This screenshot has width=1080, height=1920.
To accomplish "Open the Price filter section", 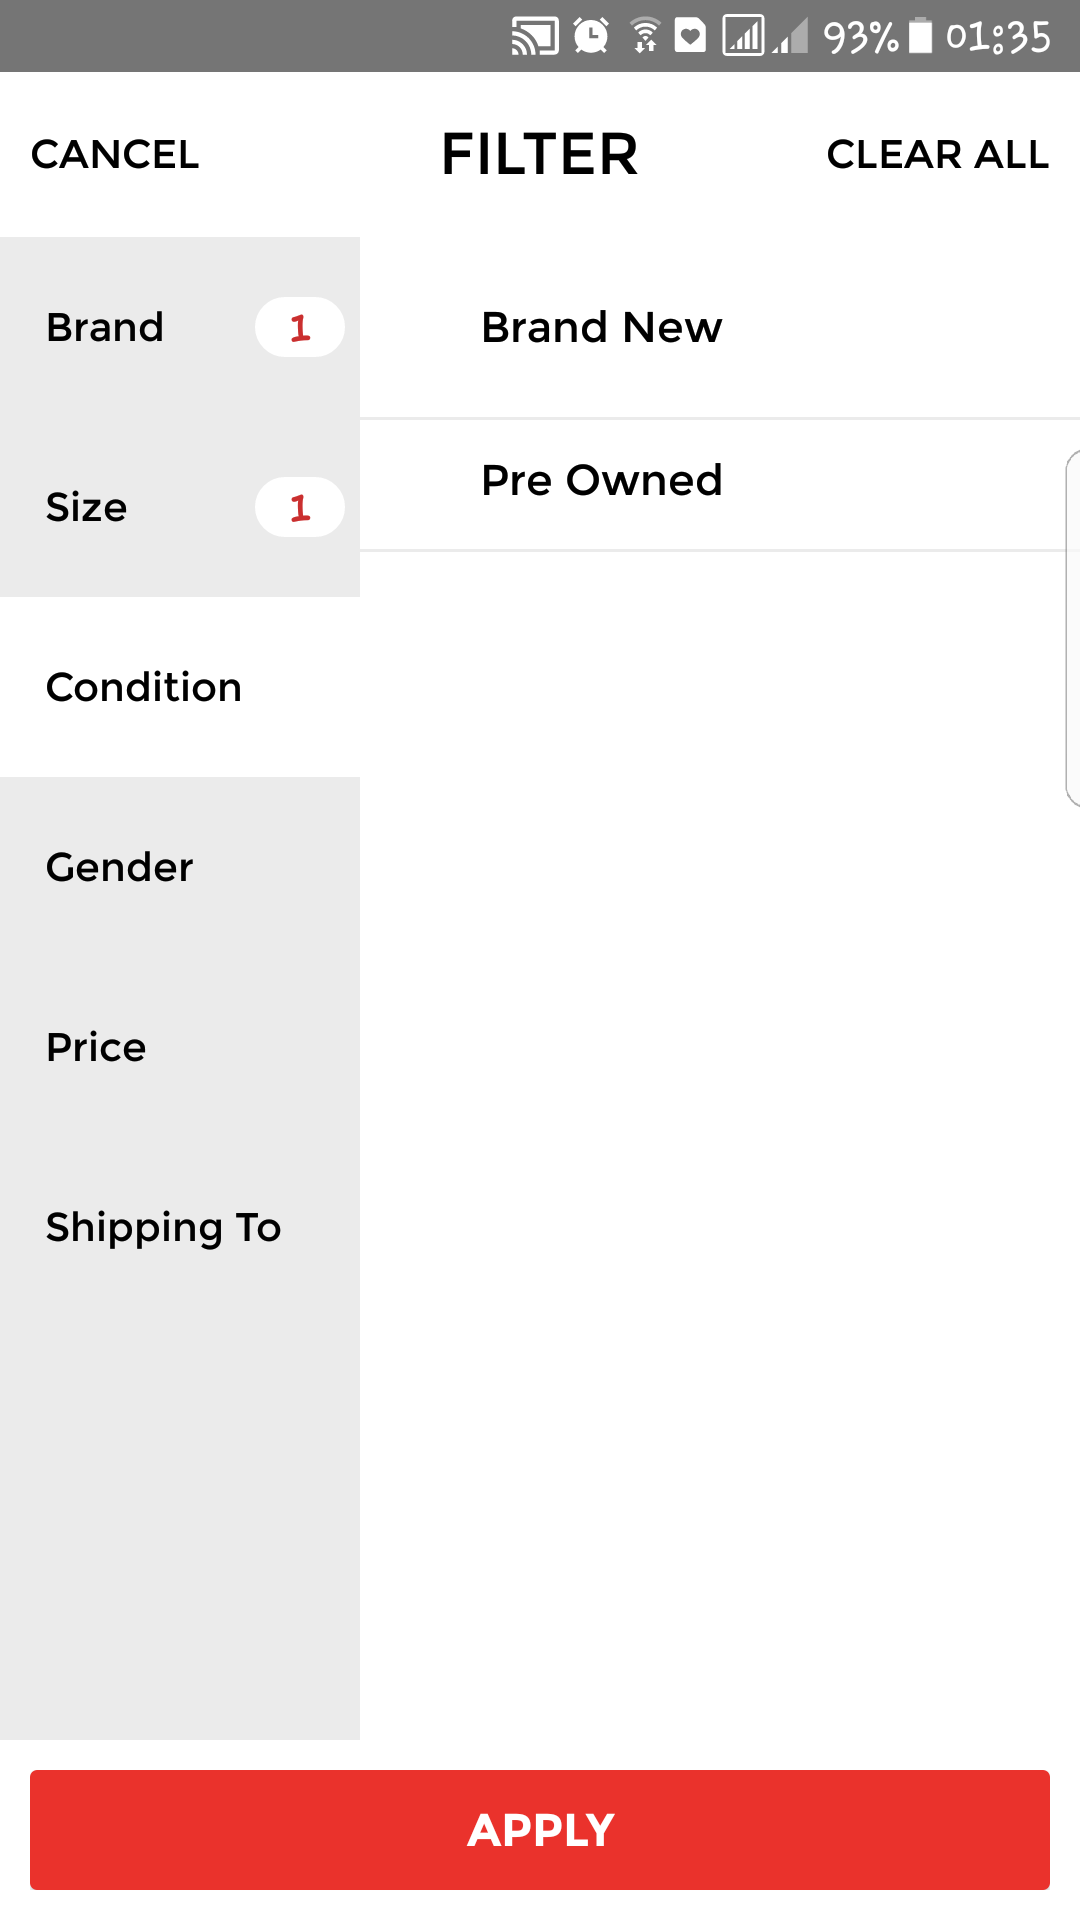I will (x=97, y=1048).
